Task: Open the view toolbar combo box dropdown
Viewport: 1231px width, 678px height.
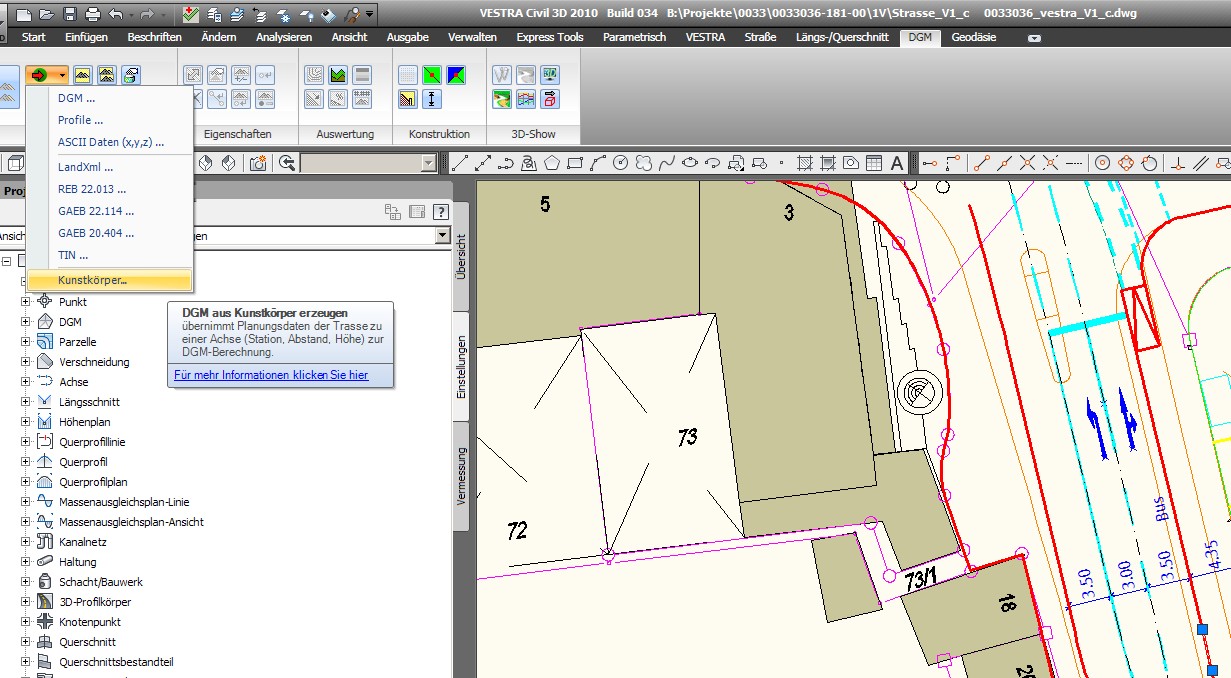Action: pyautogui.click(x=429, y=163)
